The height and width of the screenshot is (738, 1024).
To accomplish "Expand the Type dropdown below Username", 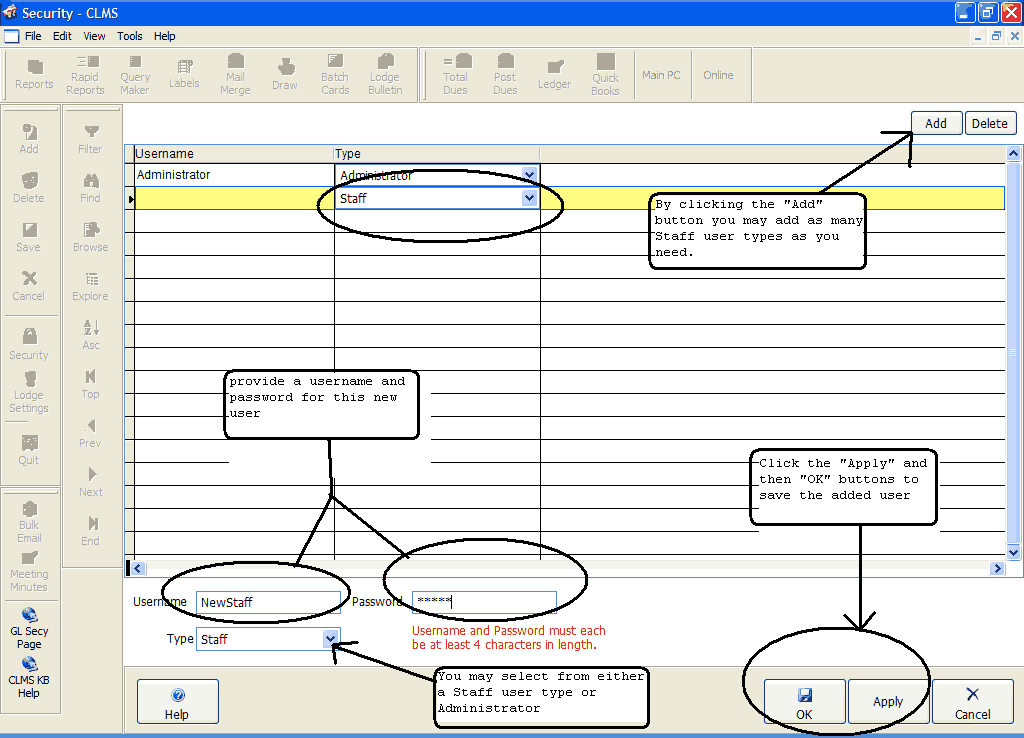I will 330,639.
